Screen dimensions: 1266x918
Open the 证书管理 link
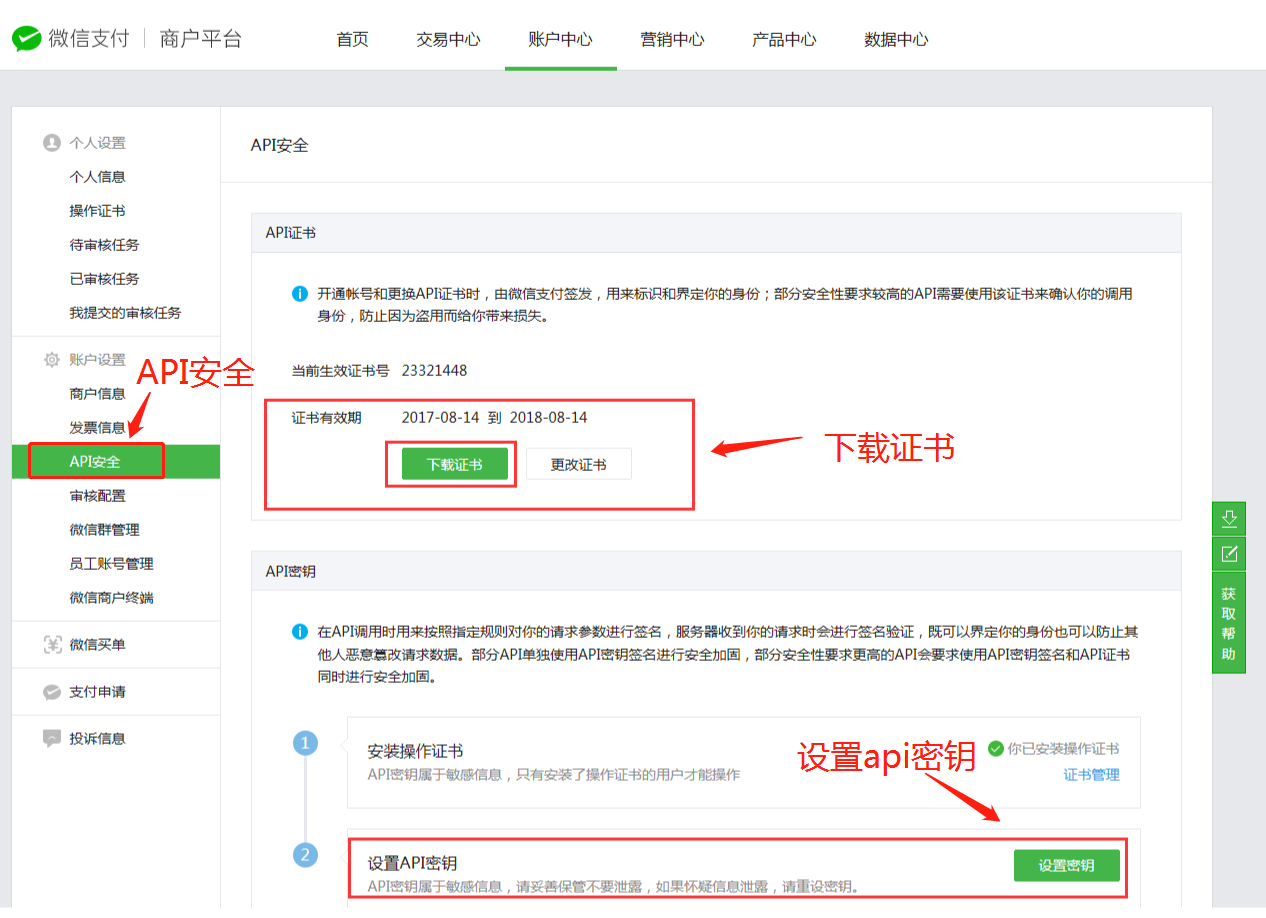click(1091, 775)
